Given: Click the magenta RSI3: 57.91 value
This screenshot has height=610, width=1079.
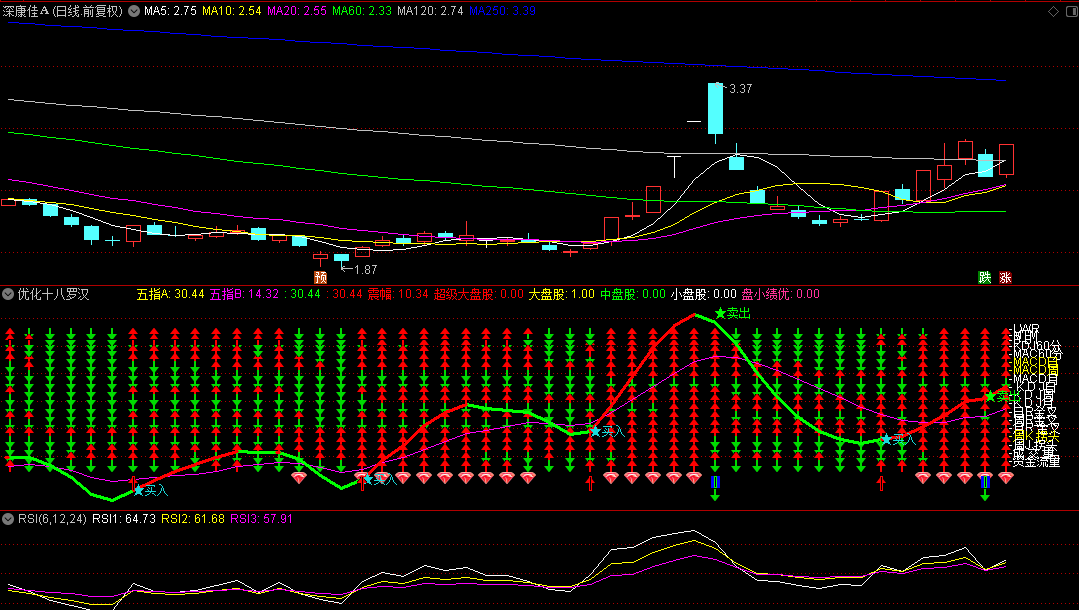Looking at the screenshot, I should click(x=261, y=518).
